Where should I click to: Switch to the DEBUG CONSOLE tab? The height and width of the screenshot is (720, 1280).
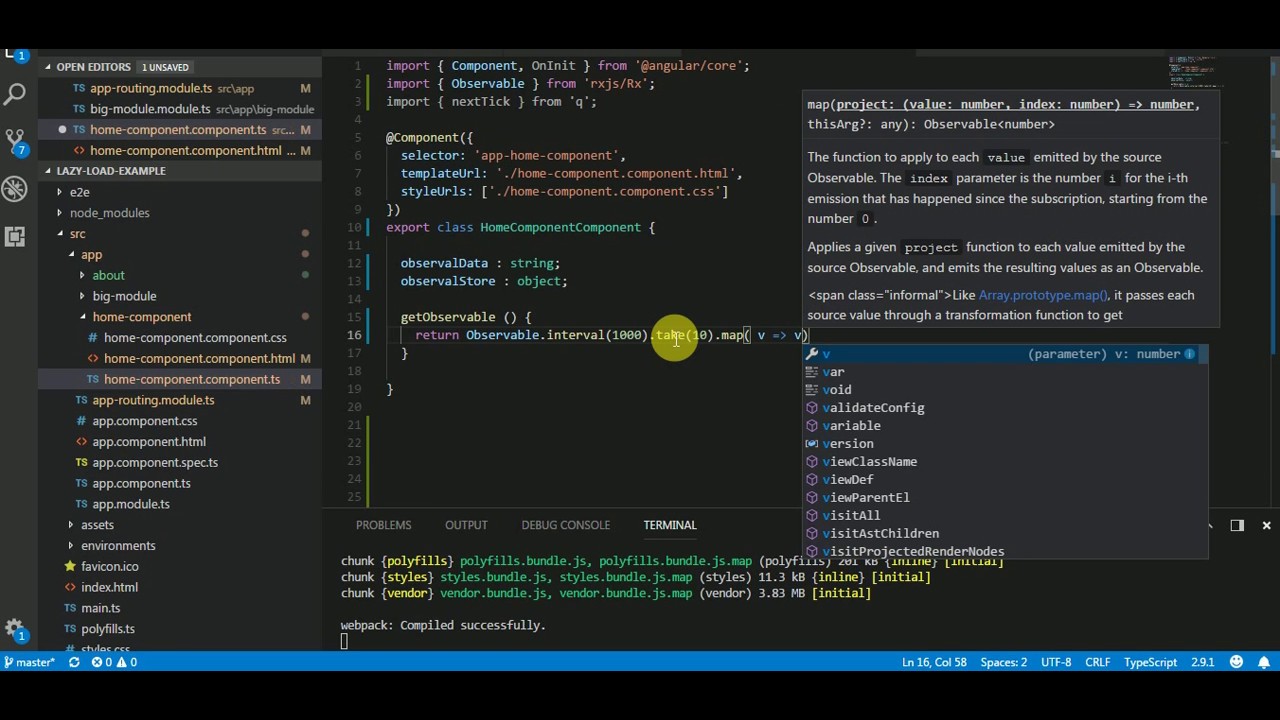(x=565, y=525)
